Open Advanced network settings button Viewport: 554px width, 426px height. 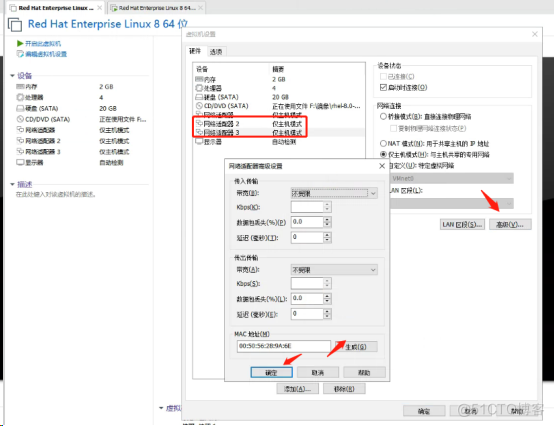point(510,224)
